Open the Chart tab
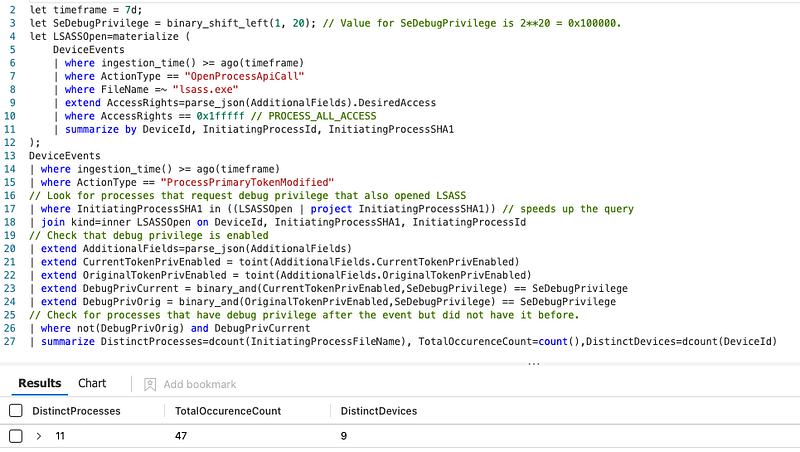The image size is (800, 452). (92, 383)
